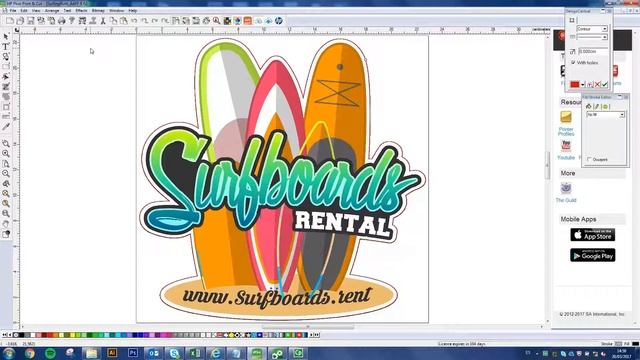
Task: Open Photoshop from taskbar
Action: click(x=133, y=353)
